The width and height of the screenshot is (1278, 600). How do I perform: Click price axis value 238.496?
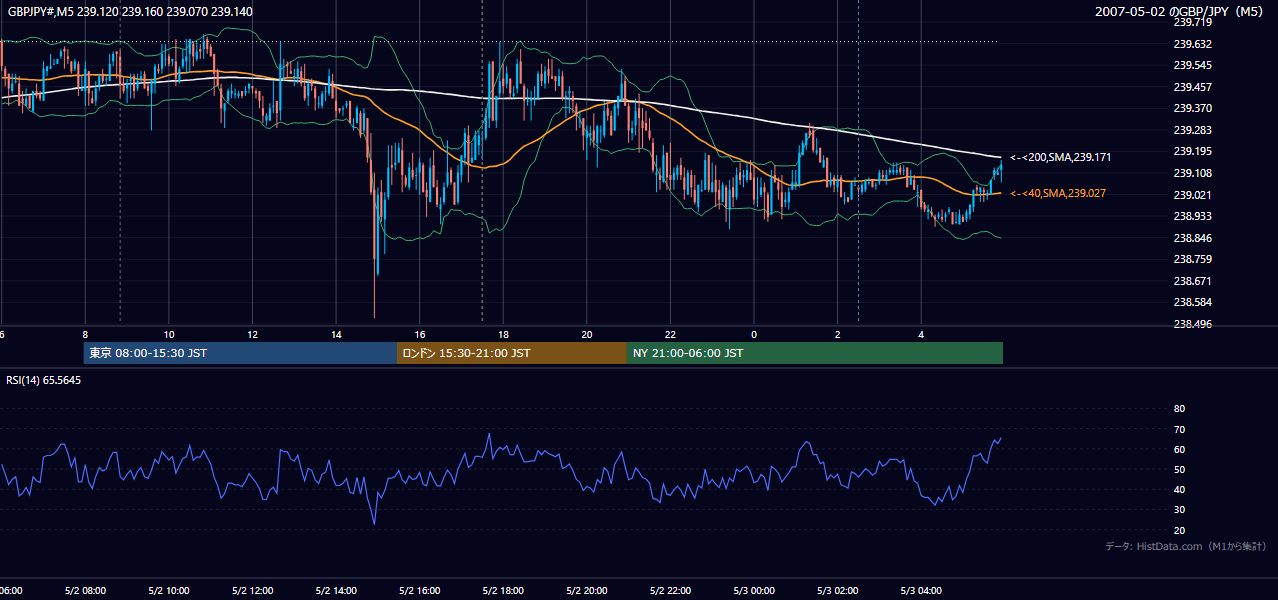[x=1193, y=324]
